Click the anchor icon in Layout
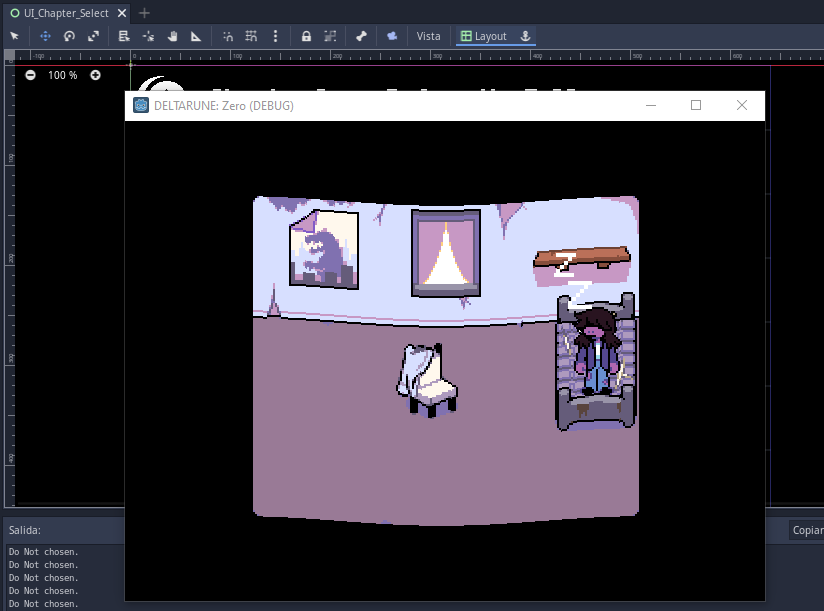Image resolution: width=824 pixels, height=611 pixels. [525, 36]
